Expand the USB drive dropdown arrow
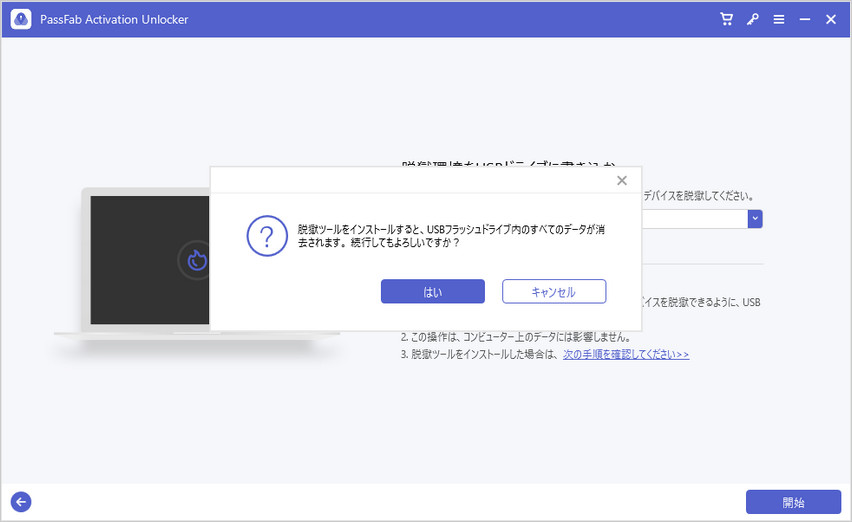Screen dimensions: 852x522 [x=756, y=218]
